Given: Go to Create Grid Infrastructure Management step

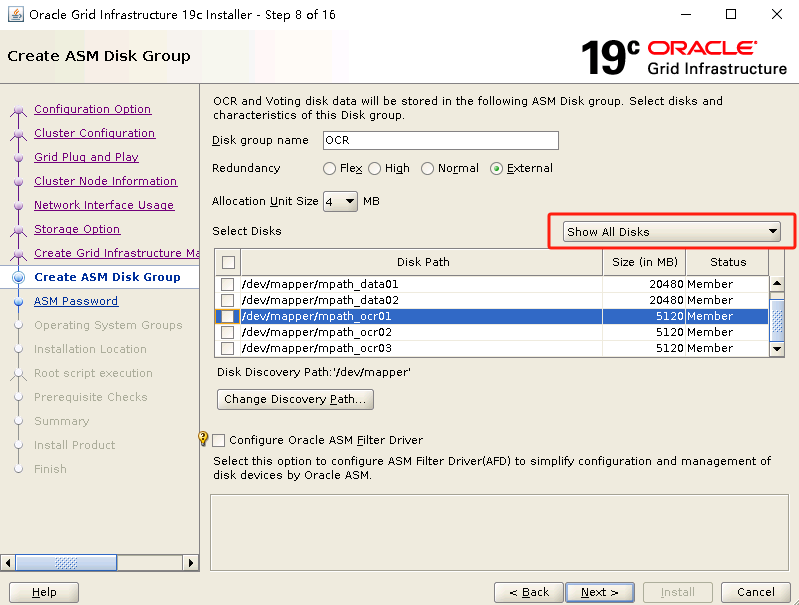Looking at the screenshot, I should click(117, 253).
